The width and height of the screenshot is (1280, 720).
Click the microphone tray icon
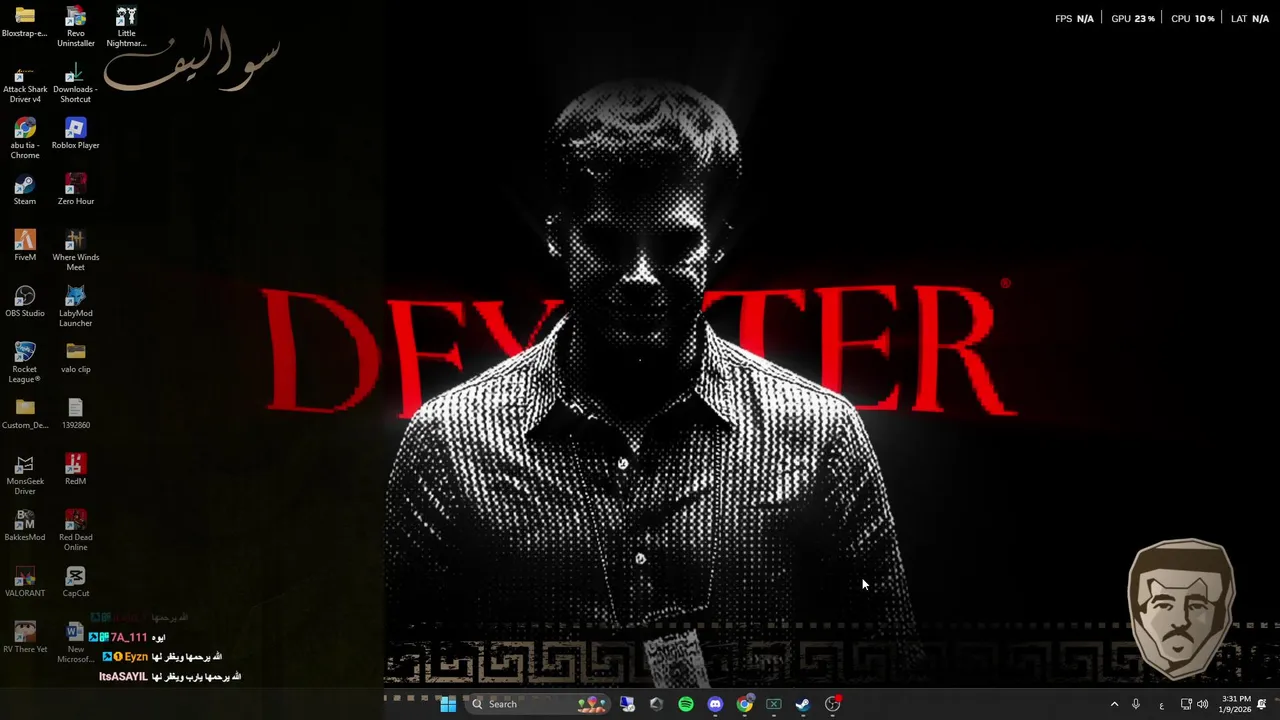(x=1136, y=704)
